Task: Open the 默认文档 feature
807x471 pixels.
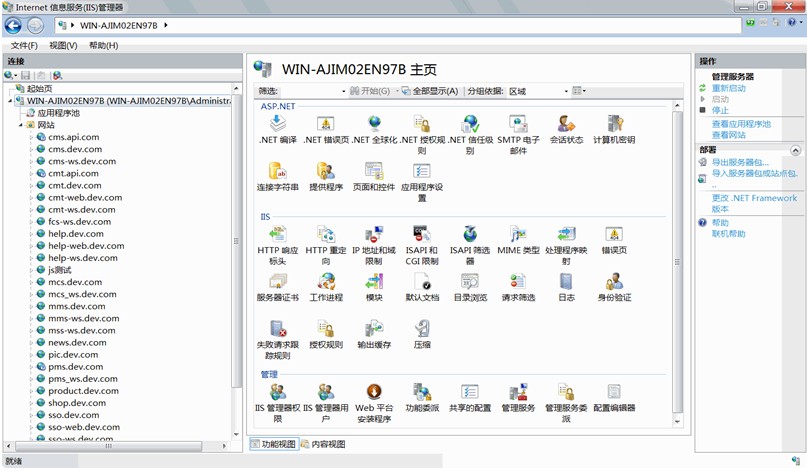Action: 422,287
